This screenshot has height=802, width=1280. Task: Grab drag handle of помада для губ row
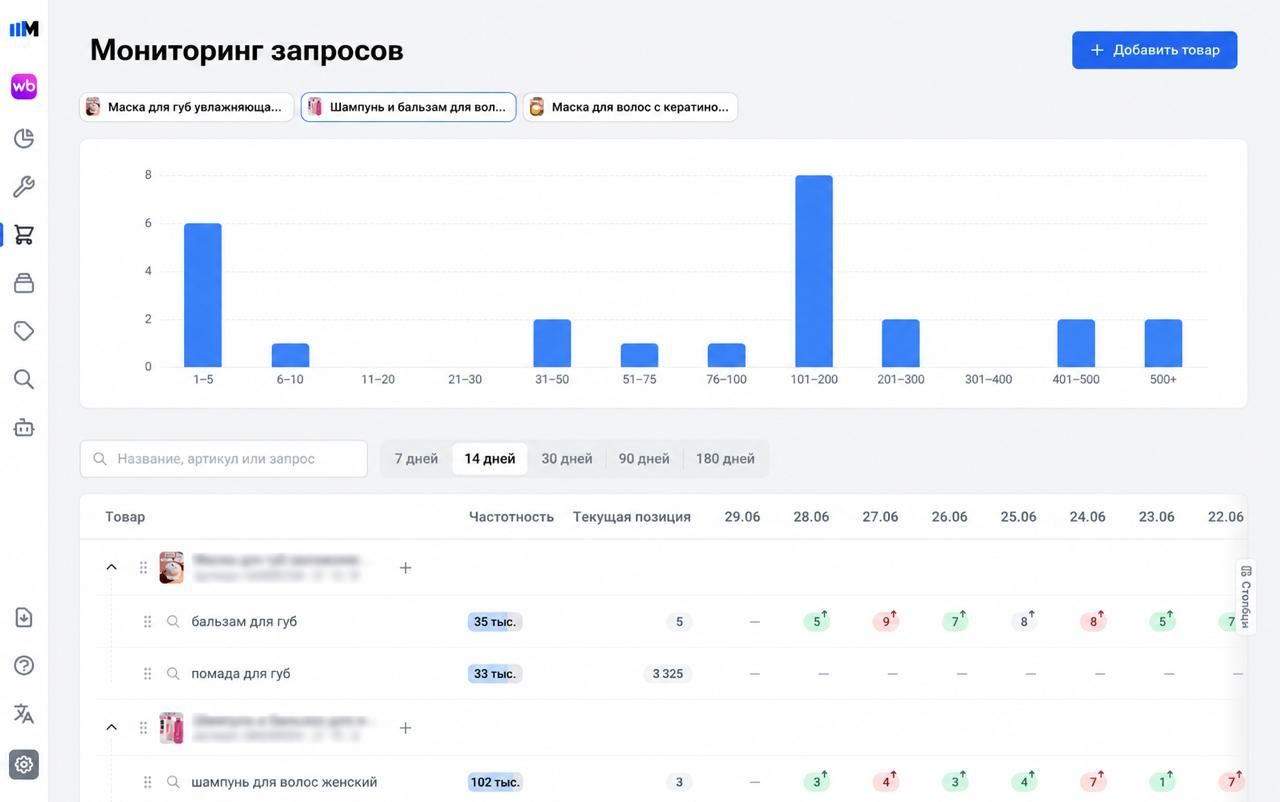coord(147,674)
